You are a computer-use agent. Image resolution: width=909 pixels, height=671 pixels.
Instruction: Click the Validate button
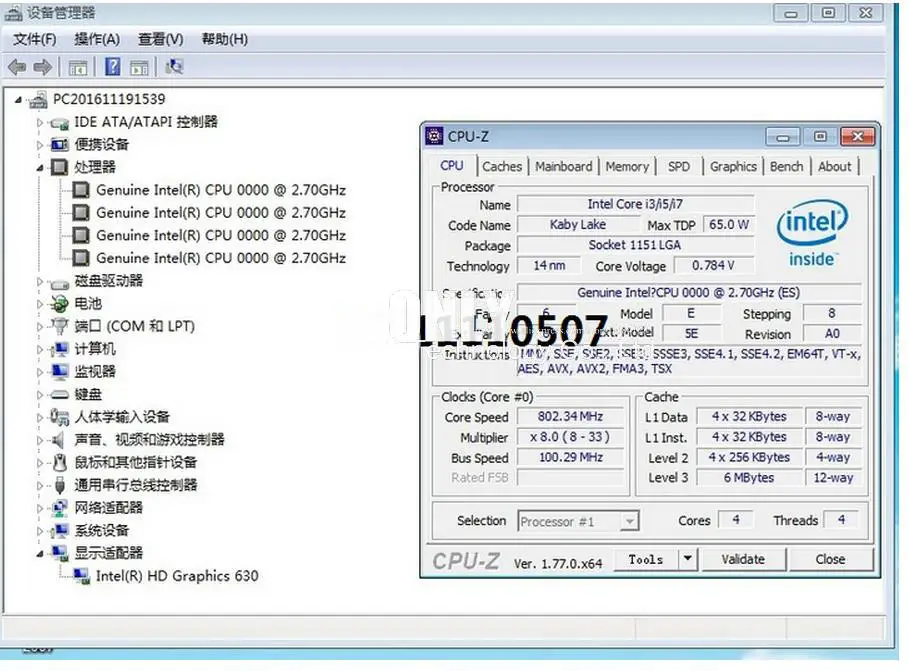point(743,559)
